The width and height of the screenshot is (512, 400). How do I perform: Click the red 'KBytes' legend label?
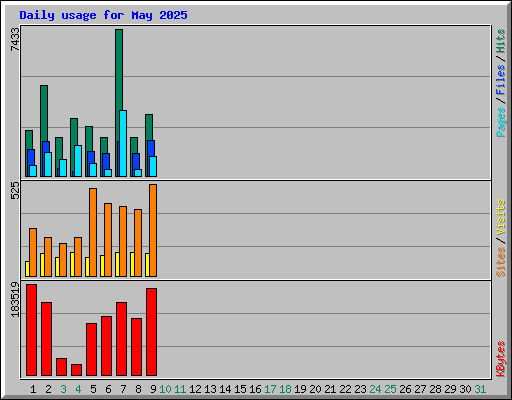coord(501,359)
